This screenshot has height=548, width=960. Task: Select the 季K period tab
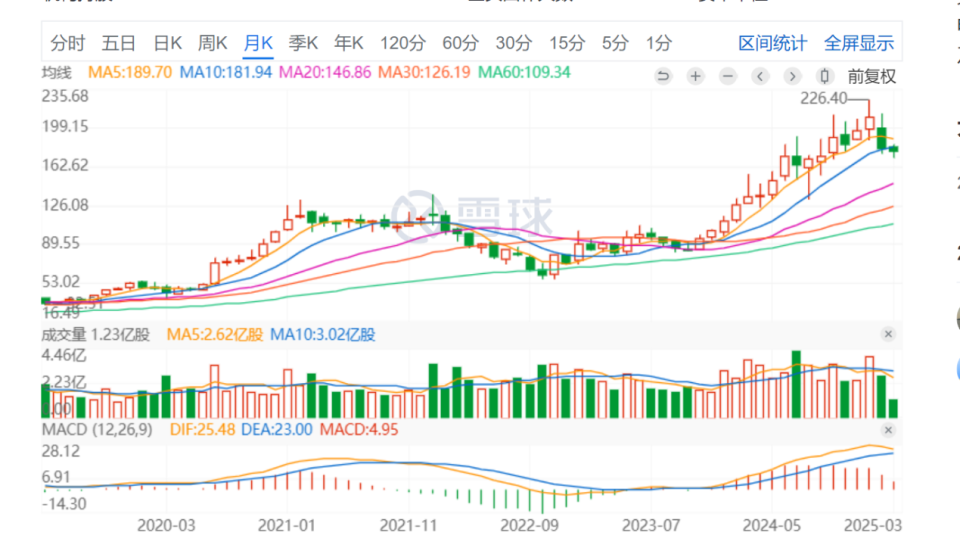[x=303, y=43]
